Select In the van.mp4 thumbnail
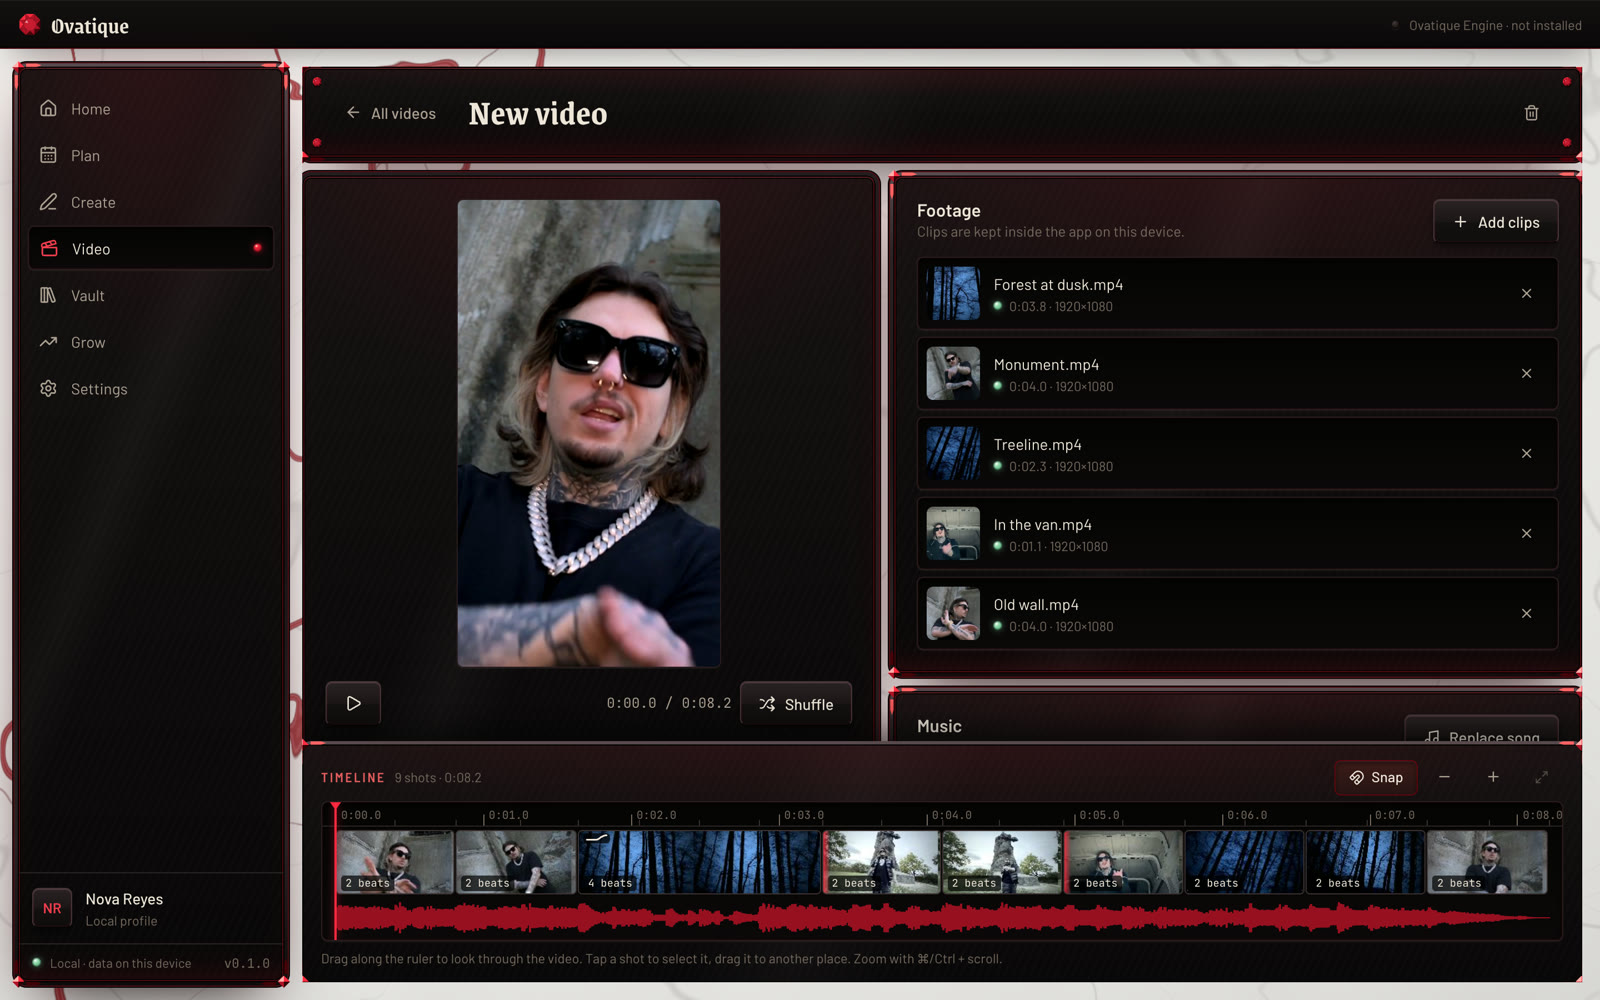Image resolution: width=1600 pixels, height=1000 pixels. coord(953,533)
